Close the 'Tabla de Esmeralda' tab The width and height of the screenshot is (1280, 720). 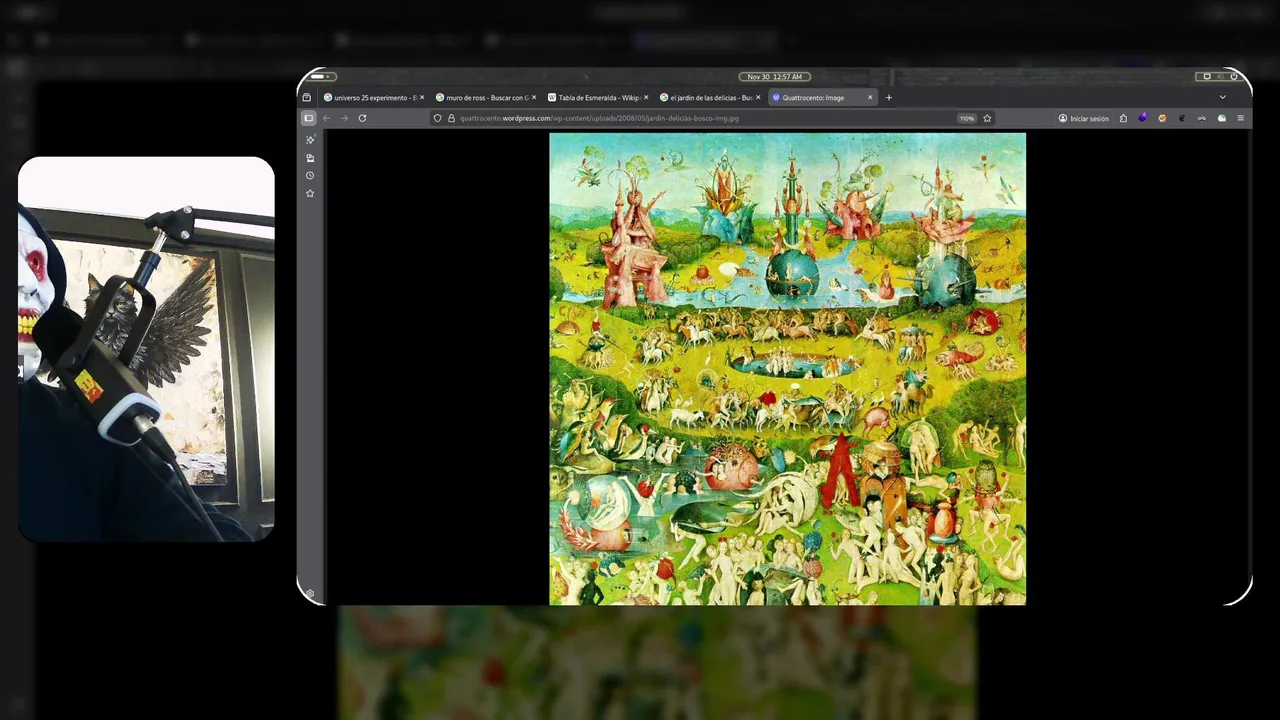click(646, 97)
